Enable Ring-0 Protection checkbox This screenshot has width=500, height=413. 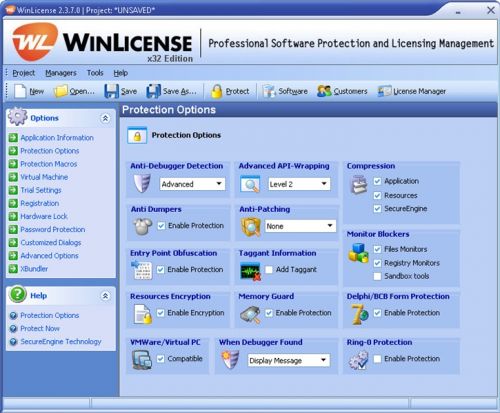pos(377,359)
